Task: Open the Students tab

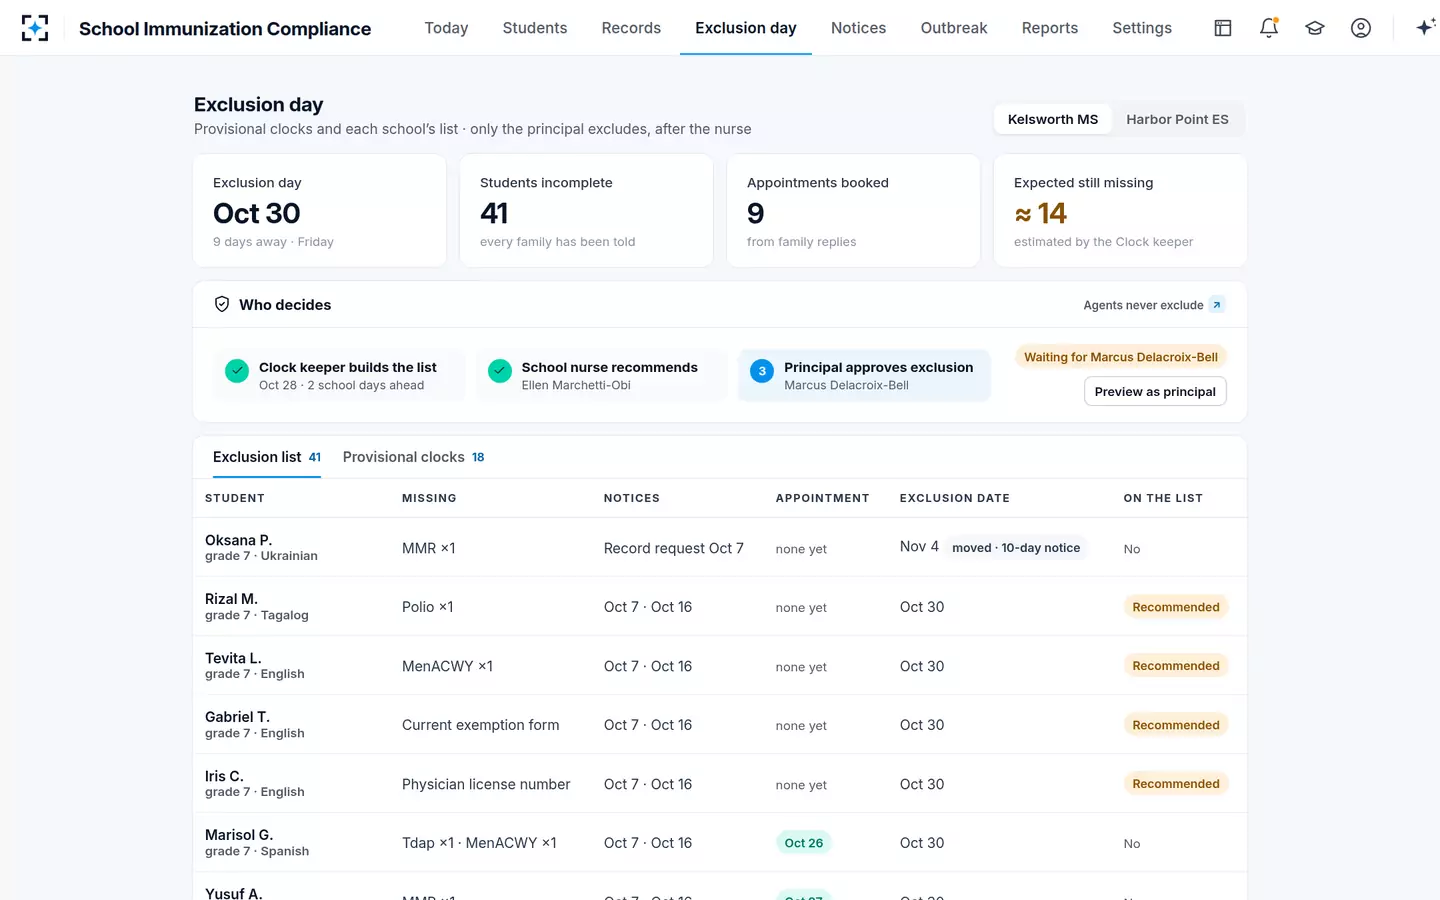Action: (535, 28)
